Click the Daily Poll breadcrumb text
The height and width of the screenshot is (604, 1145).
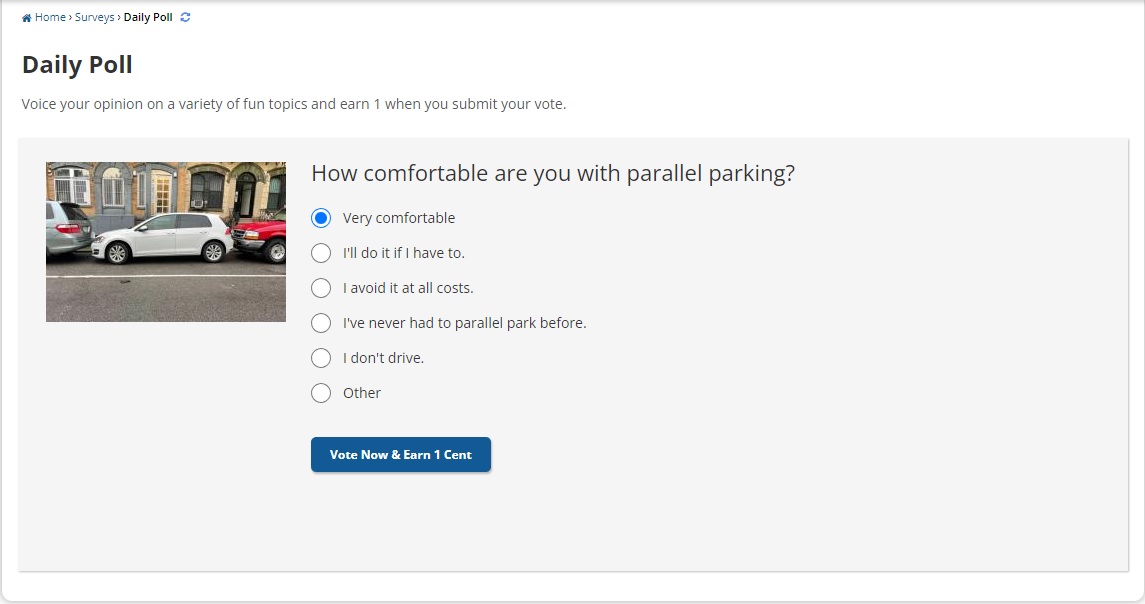pos(148,17)
